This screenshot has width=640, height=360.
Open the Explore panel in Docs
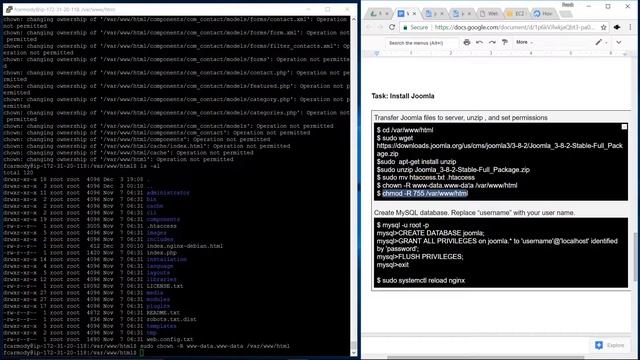[610, 345]
